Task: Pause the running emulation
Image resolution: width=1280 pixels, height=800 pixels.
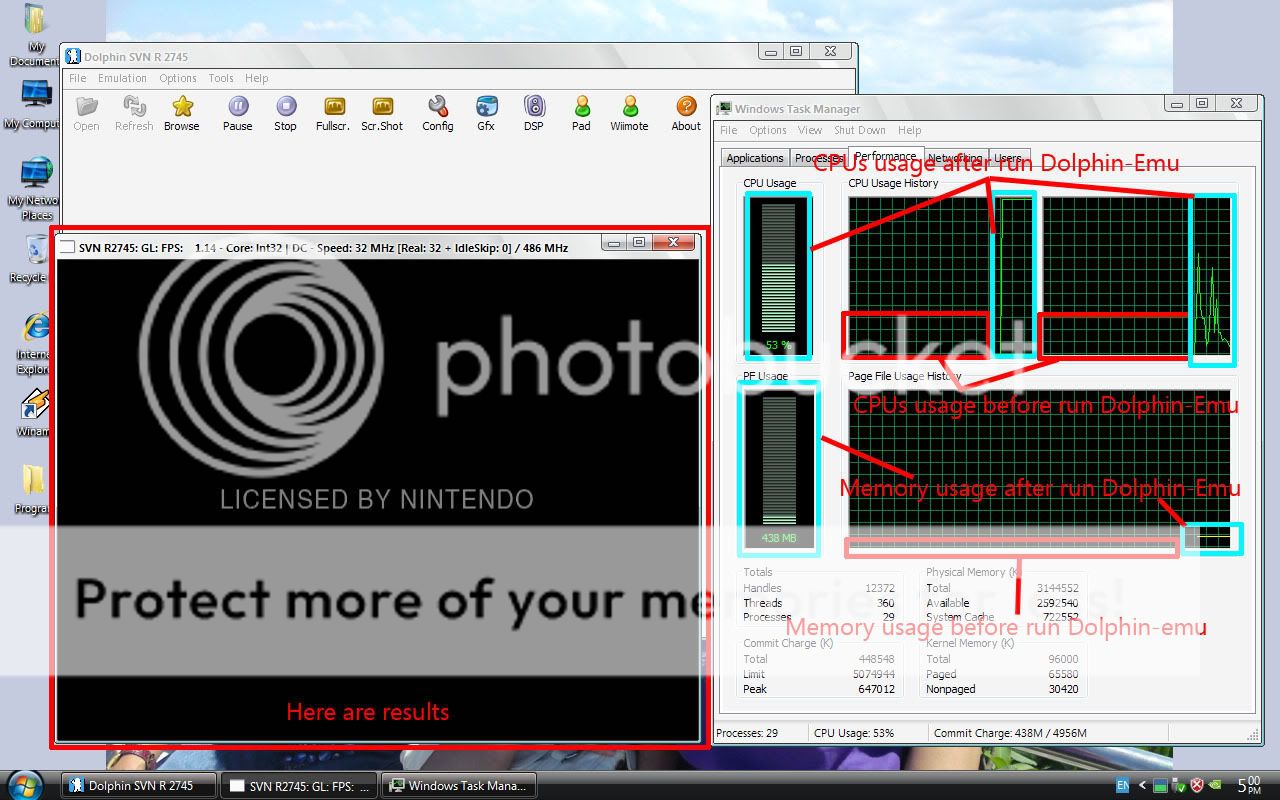Action: click(x=237, y=110)
